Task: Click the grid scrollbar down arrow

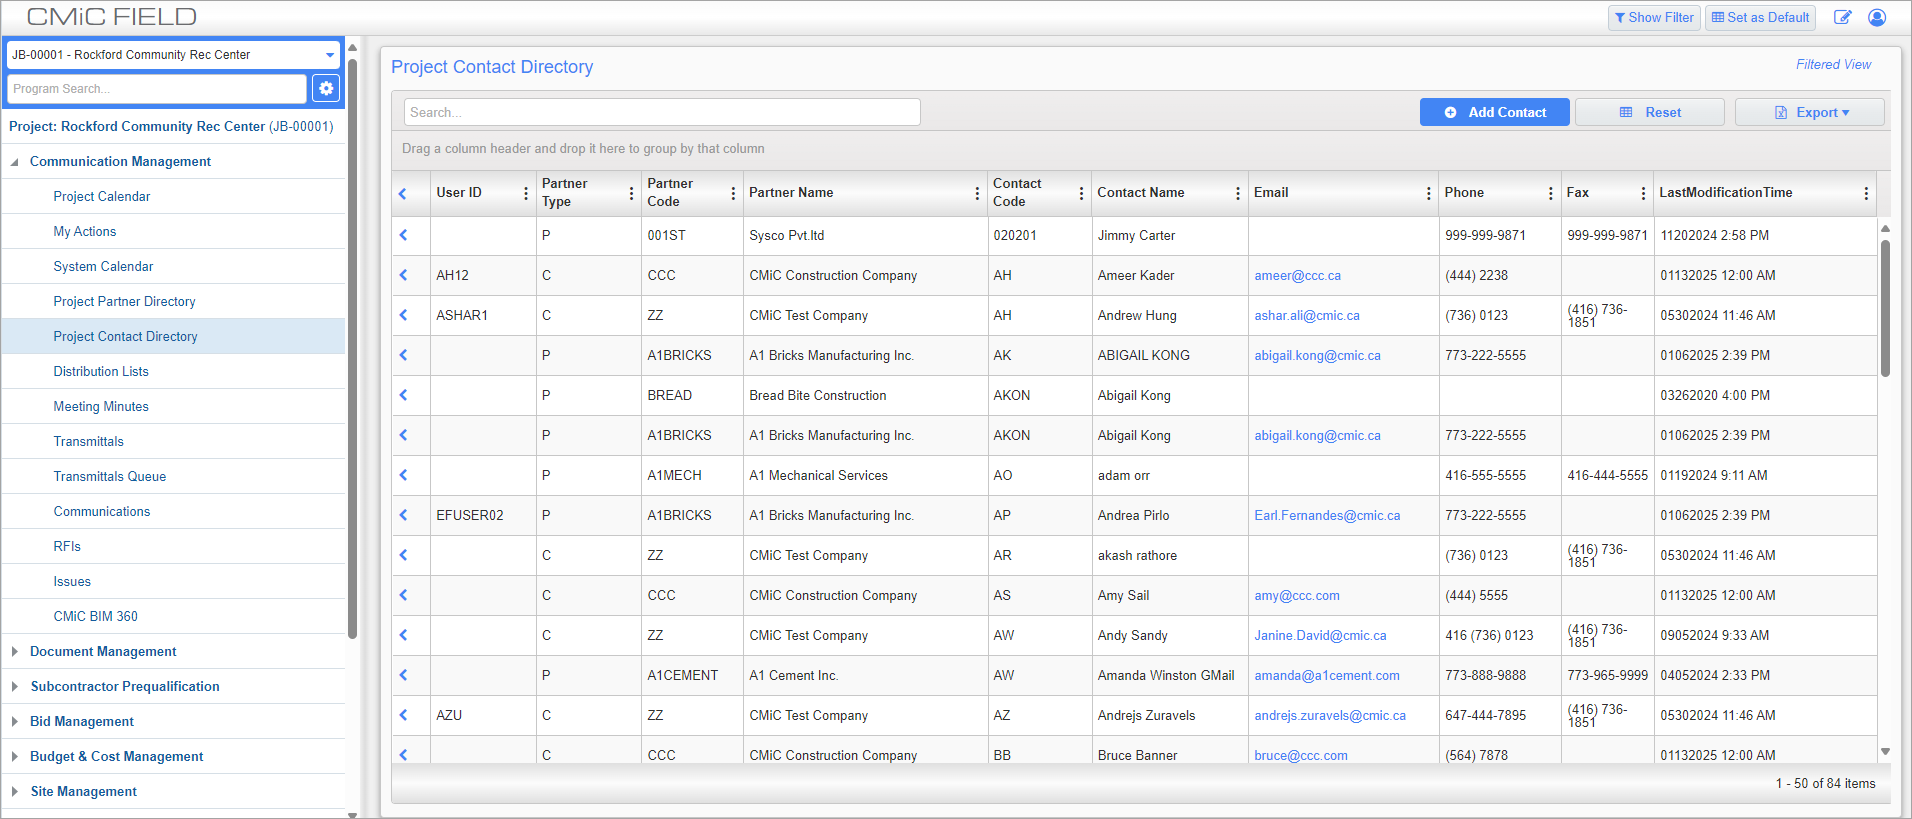Action: click(1885, 752)
